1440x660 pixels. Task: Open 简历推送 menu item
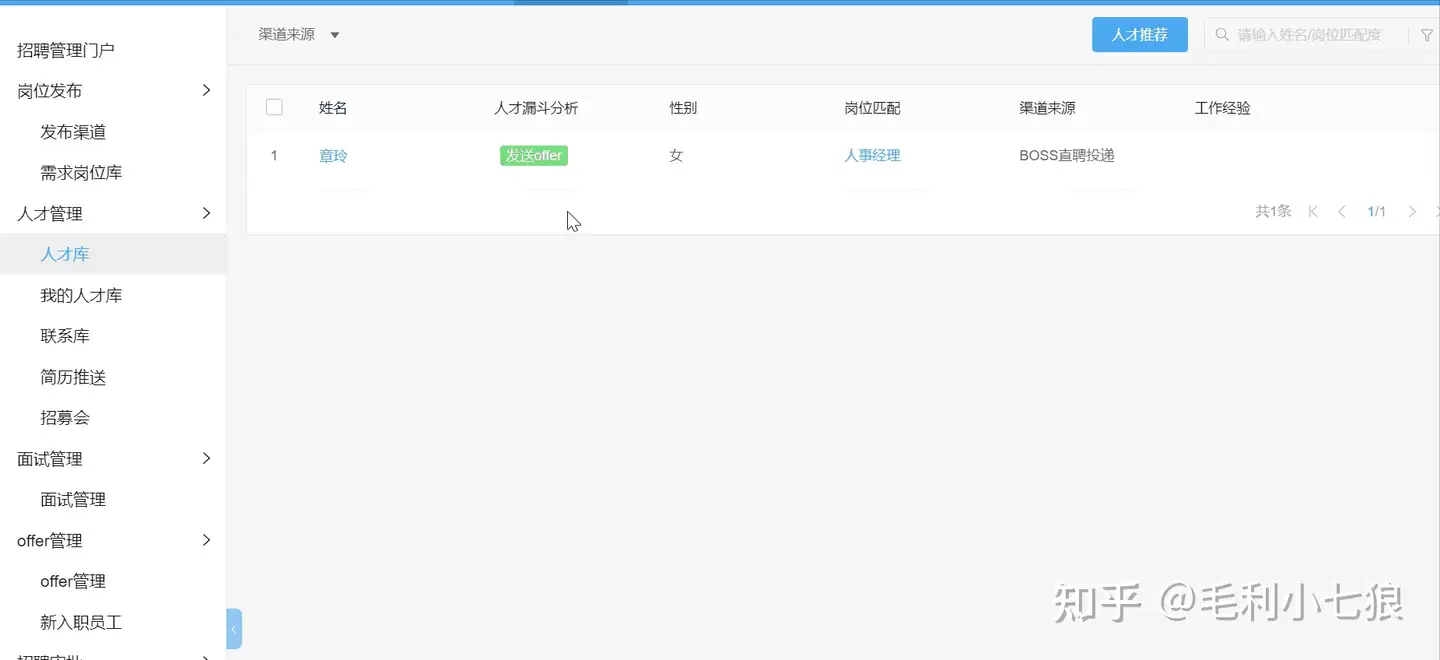tap(73, 377)
